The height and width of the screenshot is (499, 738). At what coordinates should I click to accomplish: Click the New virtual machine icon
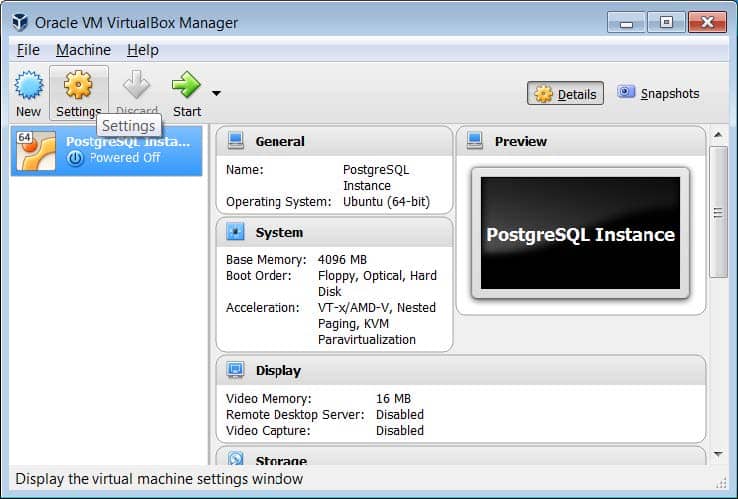(29, 85)
